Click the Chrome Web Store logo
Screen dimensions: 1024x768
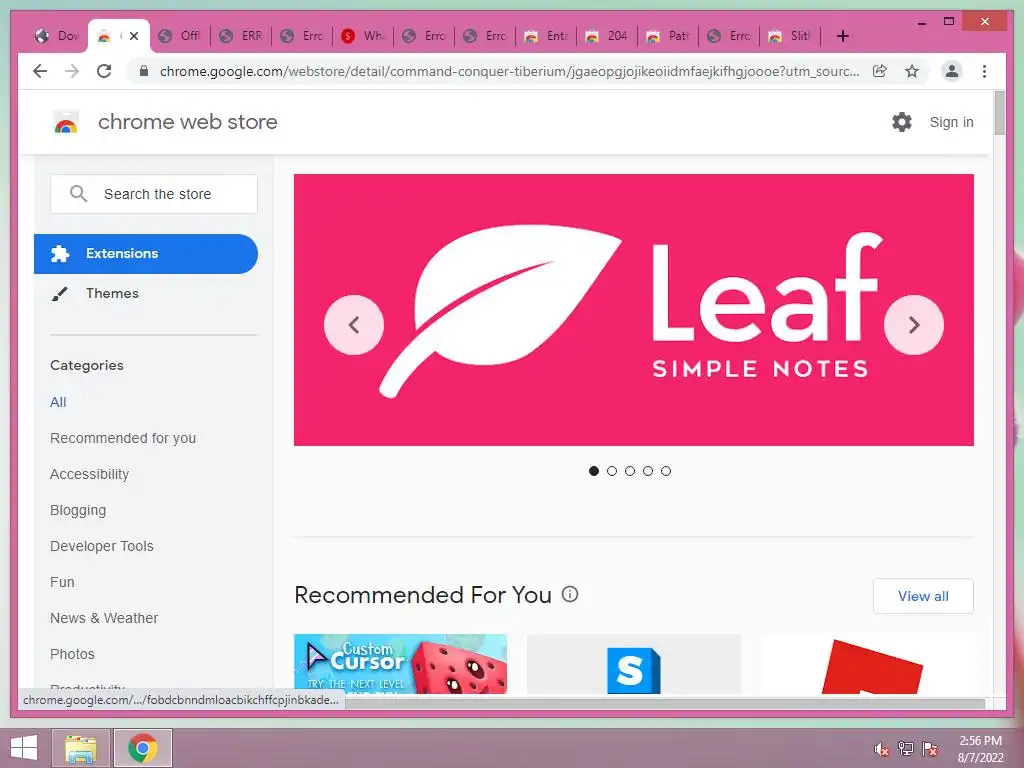click(65, 122)
